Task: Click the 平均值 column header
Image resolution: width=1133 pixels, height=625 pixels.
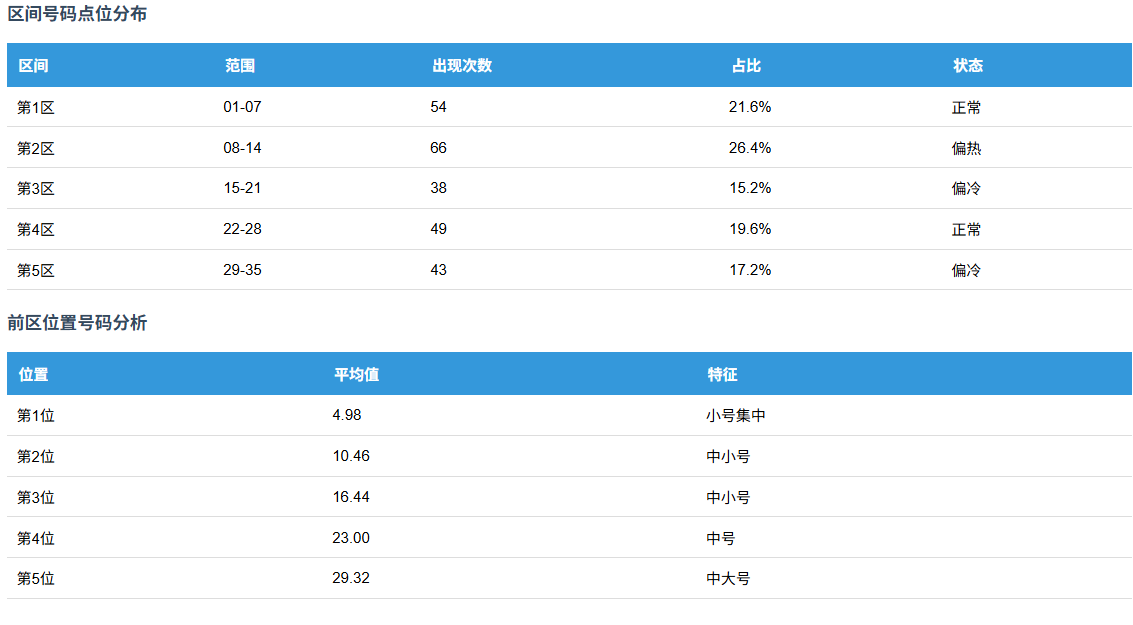Action: pyautogui.click(x=356, y=375)
